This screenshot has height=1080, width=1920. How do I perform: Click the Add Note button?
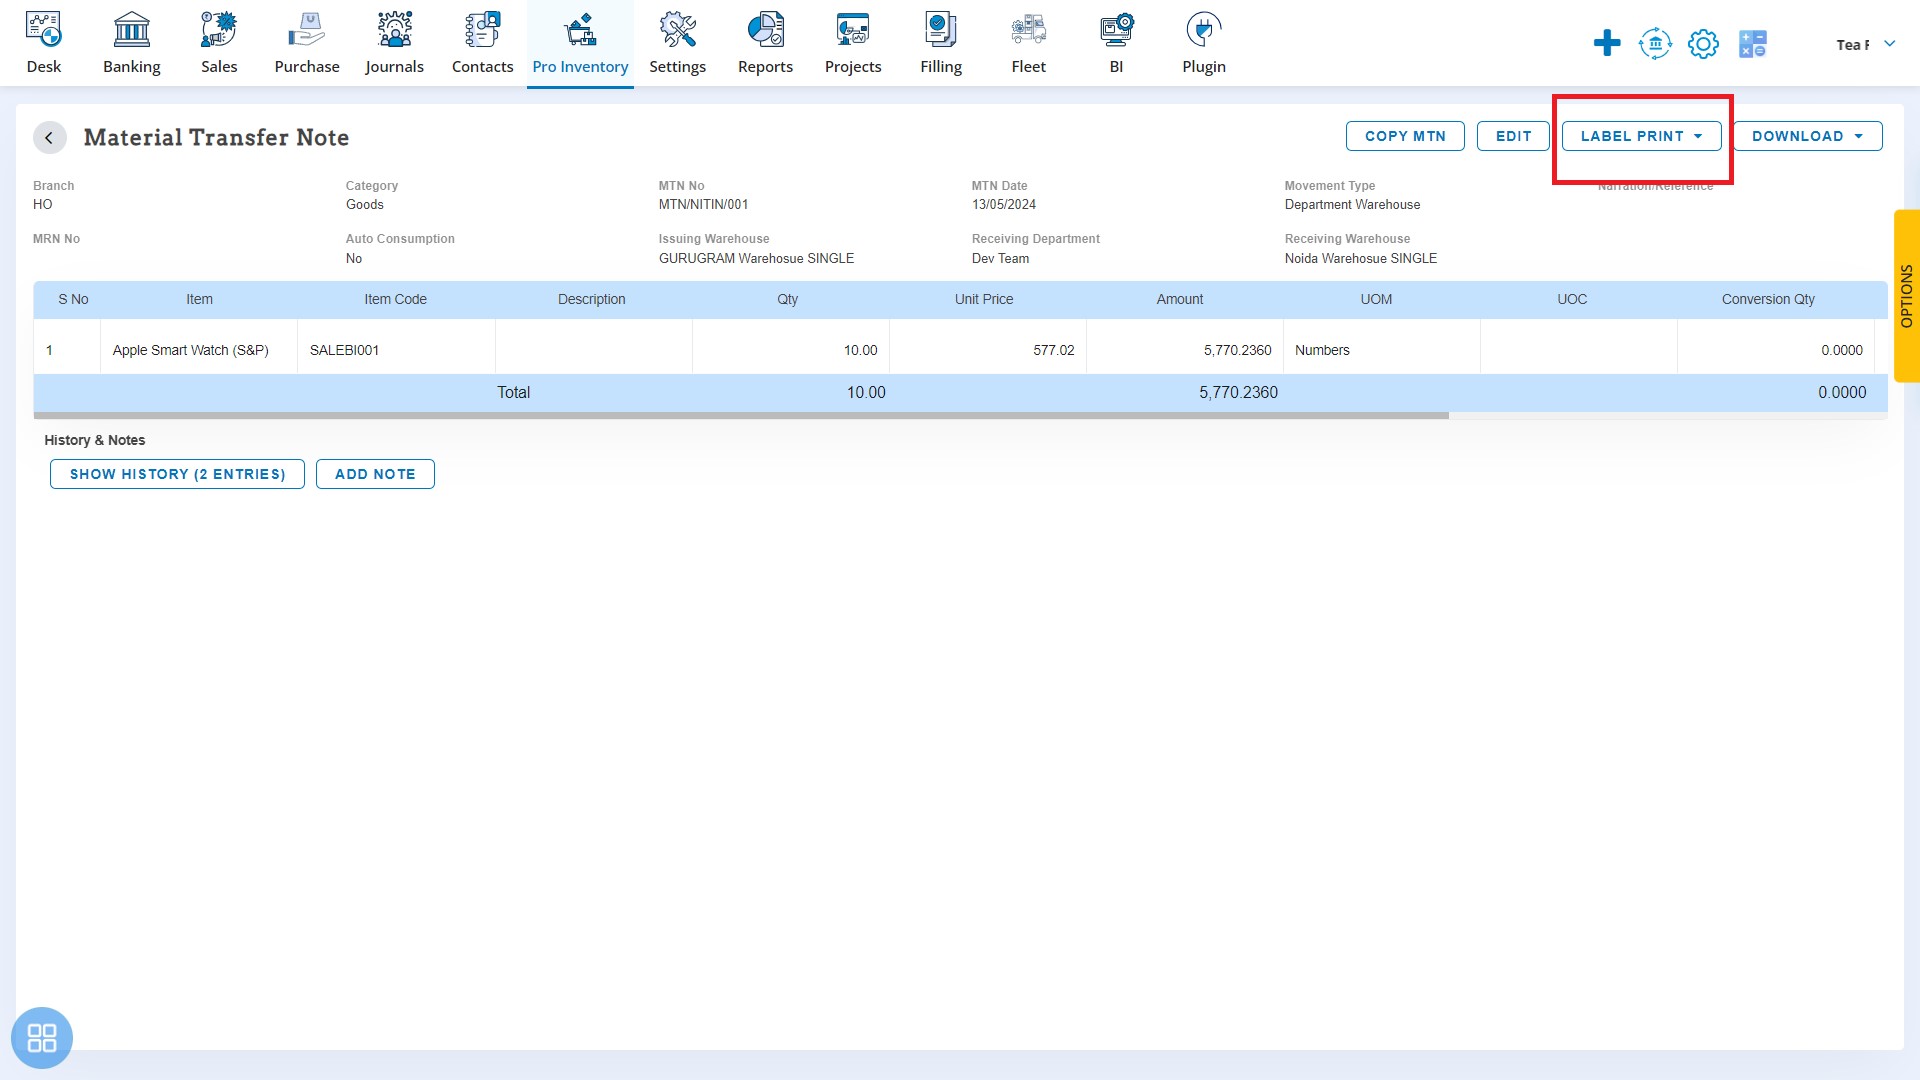coord(376,473)
